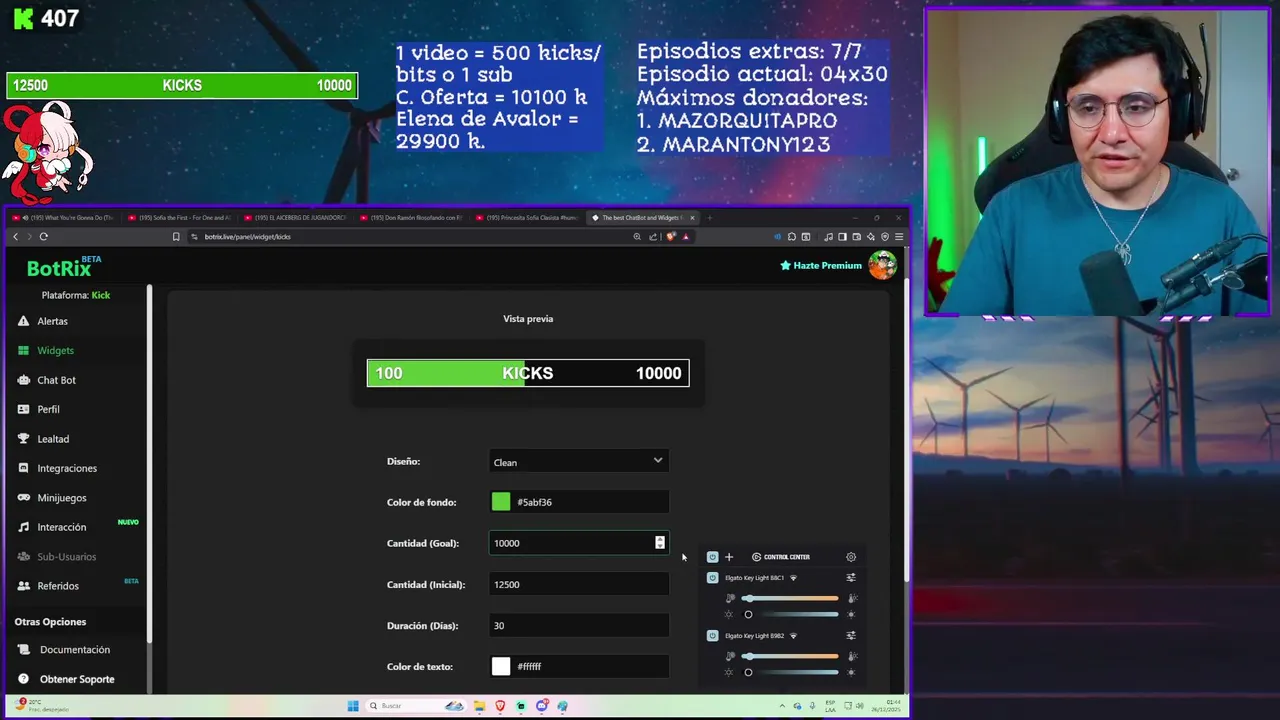Click the browser back arrow
The height and width of the screenshot is (720, 1280).
click(x=15, y=237)
